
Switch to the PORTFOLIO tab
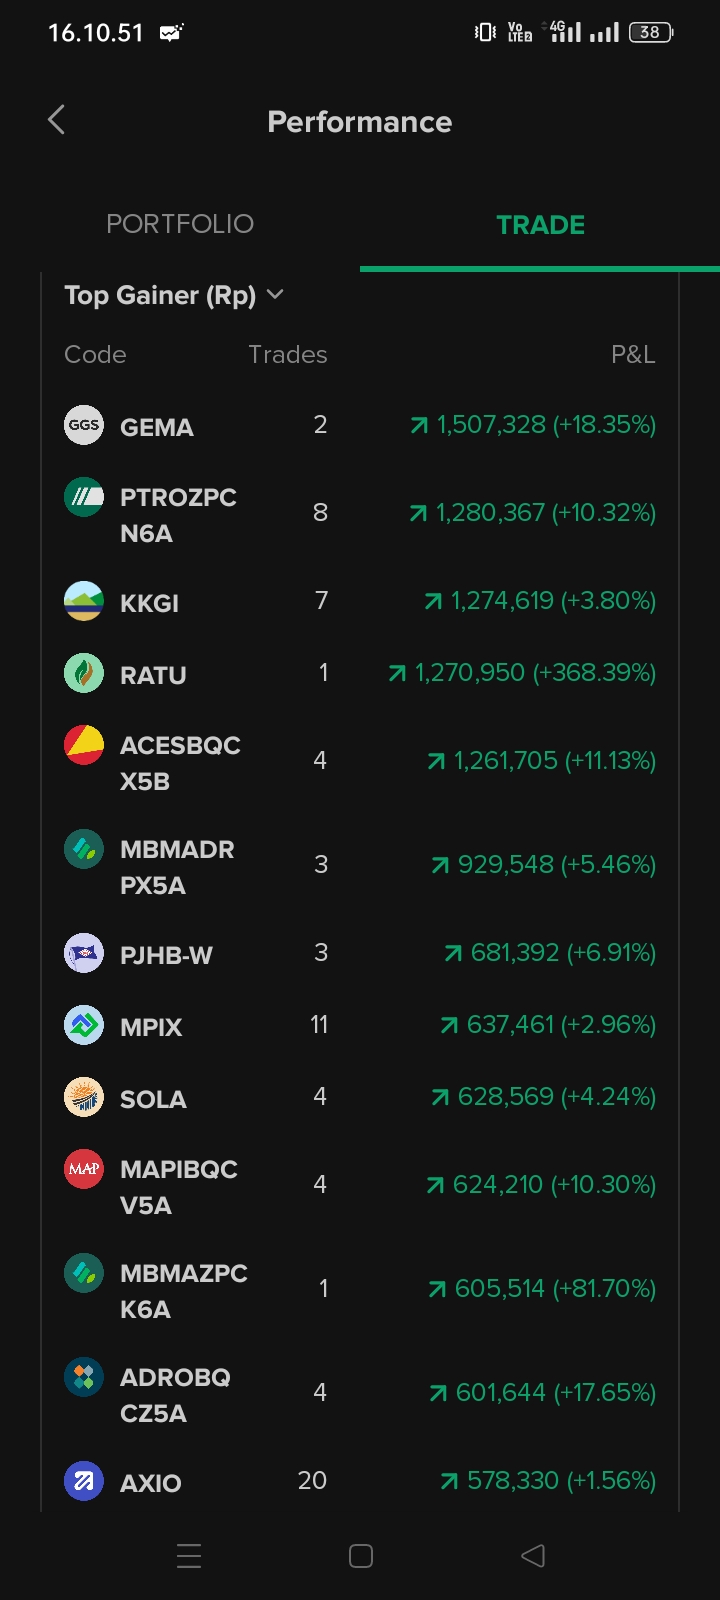tap(180, 224)
